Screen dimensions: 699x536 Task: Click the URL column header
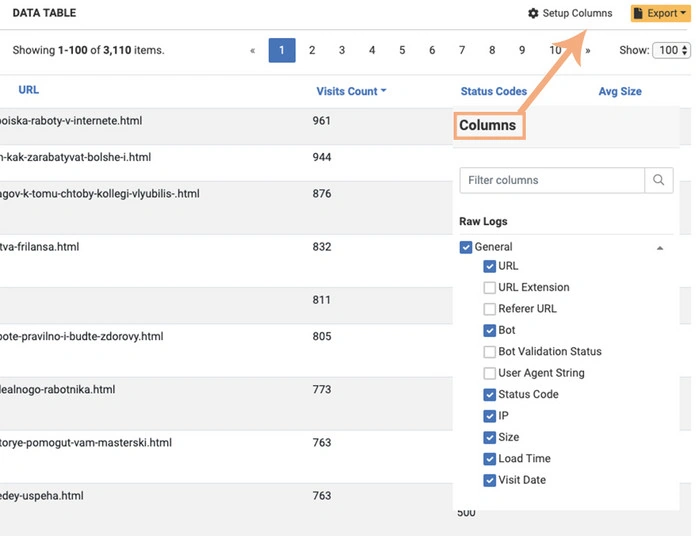(29, 90)
